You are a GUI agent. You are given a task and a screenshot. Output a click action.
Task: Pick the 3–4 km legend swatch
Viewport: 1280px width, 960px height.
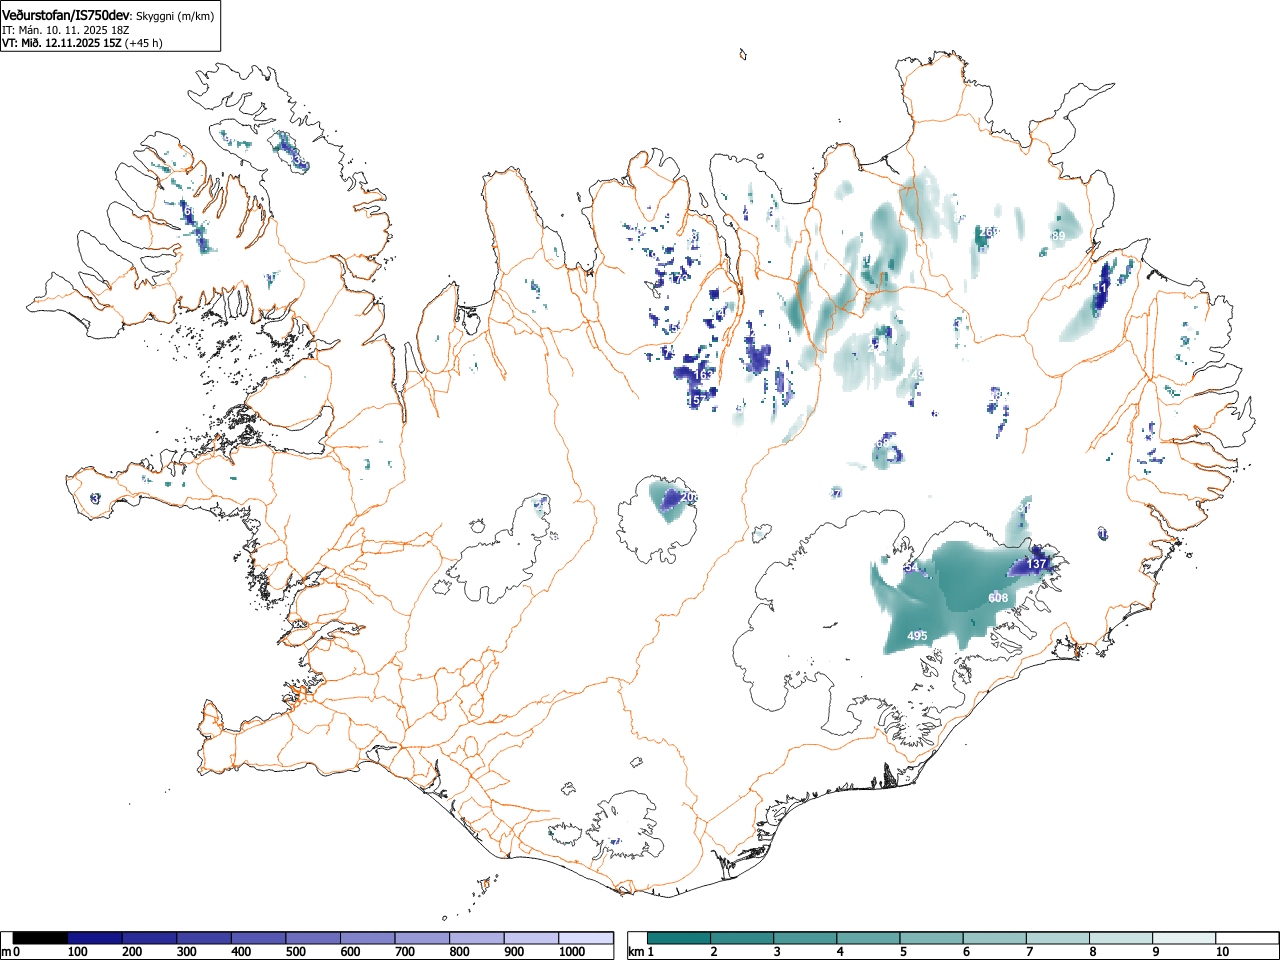(805, 938)
